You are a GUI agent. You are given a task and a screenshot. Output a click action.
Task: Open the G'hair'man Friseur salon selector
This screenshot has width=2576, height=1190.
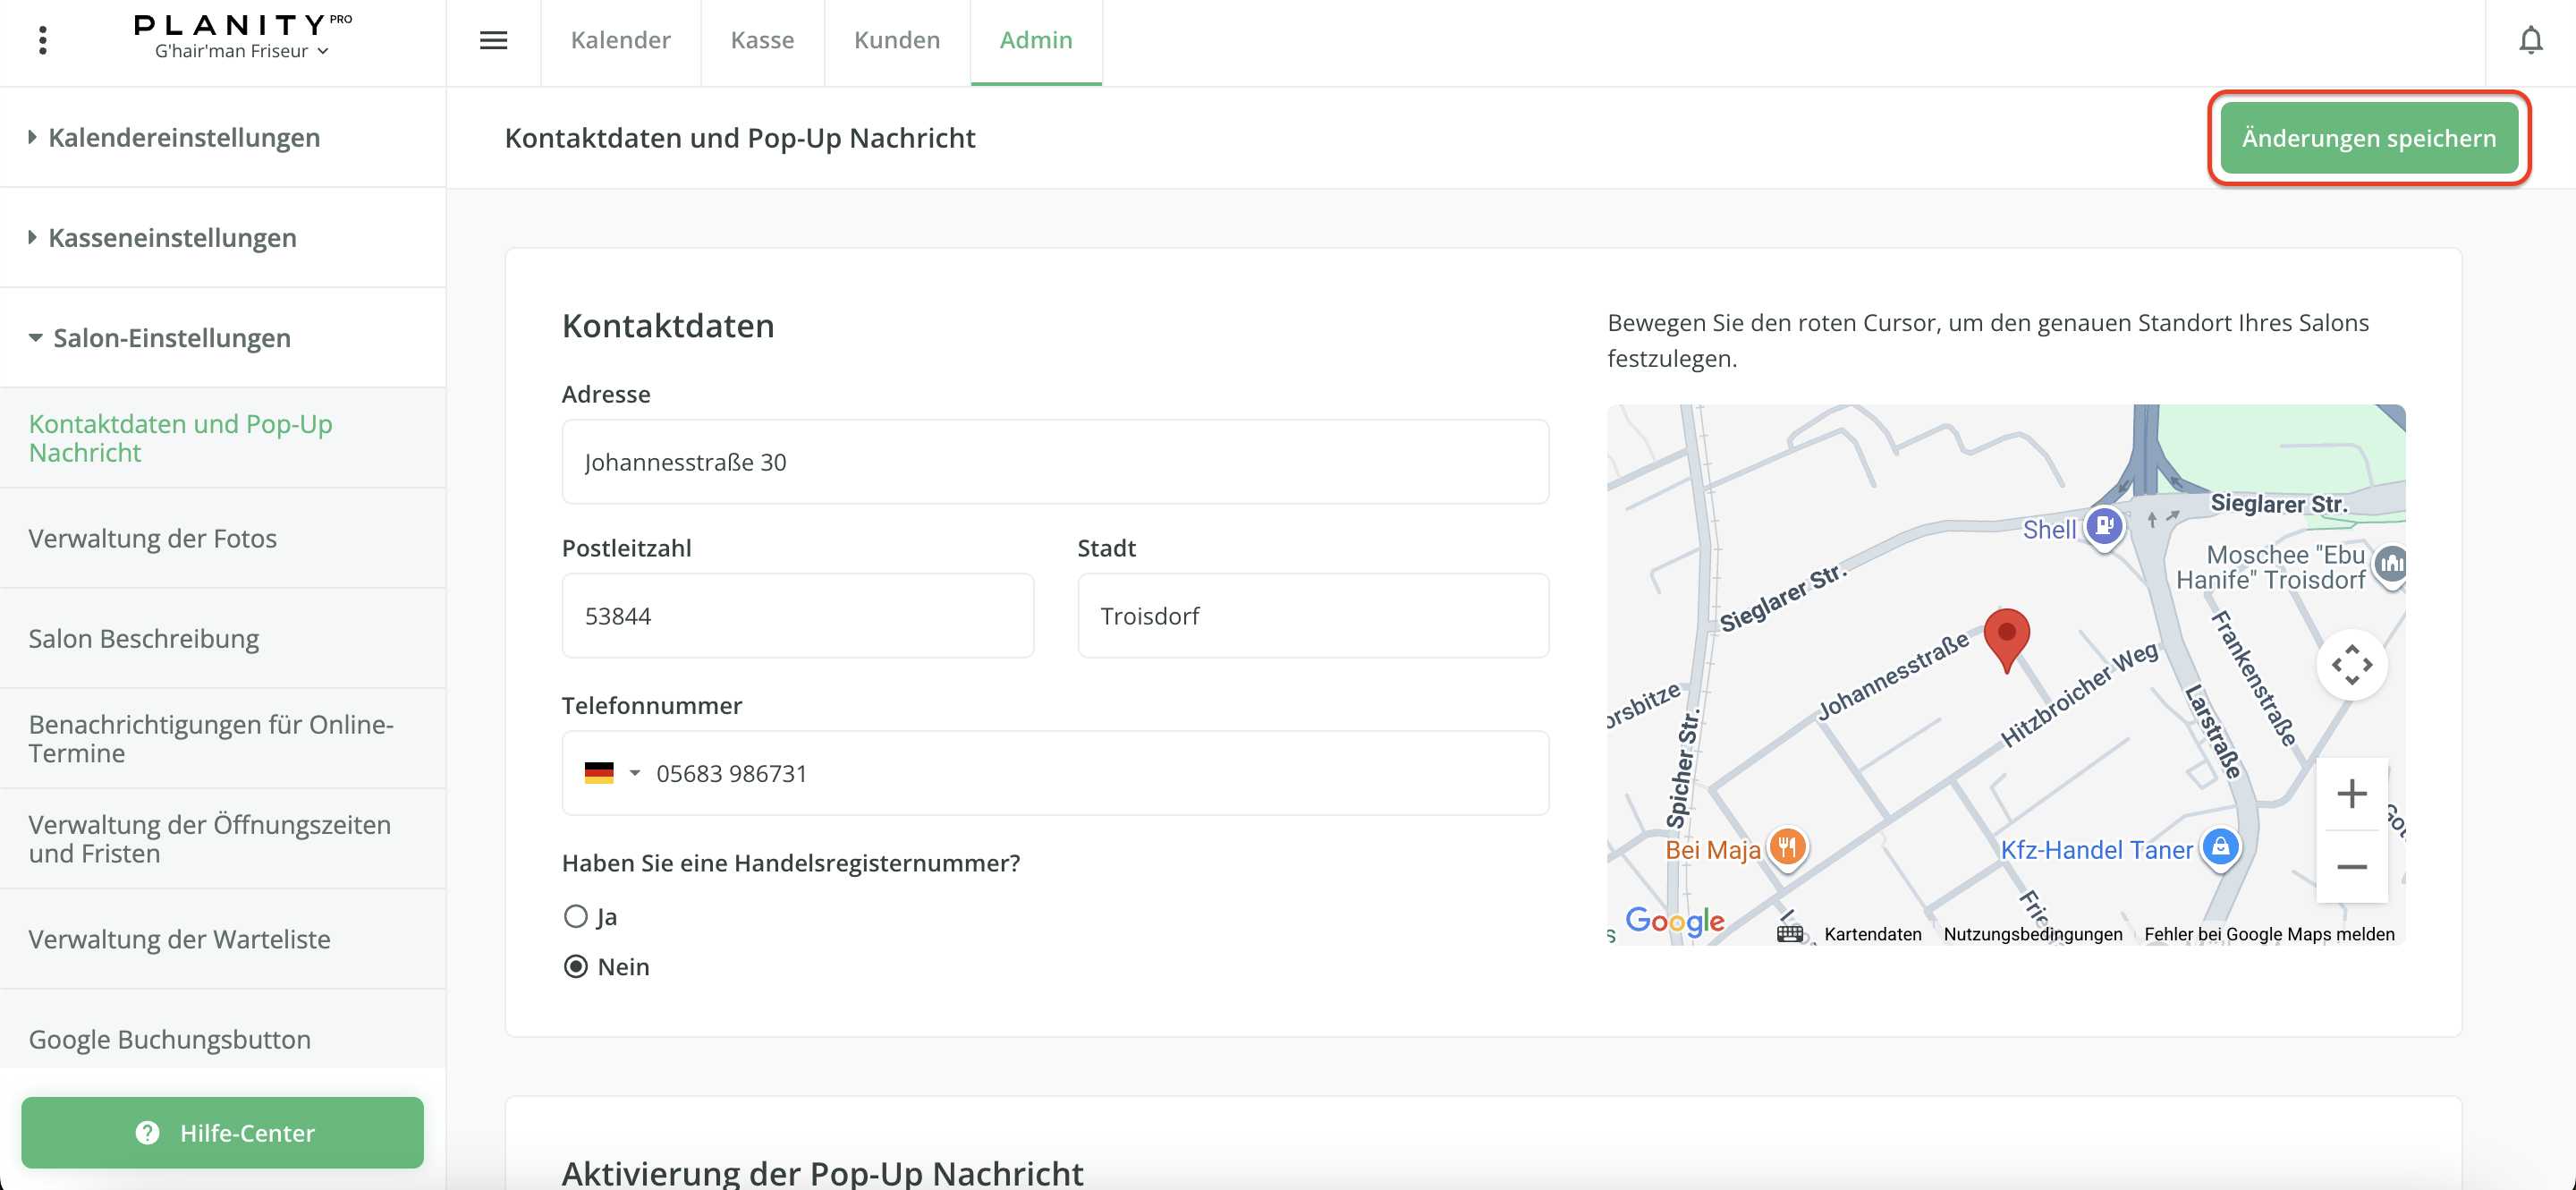coord(241,51)
